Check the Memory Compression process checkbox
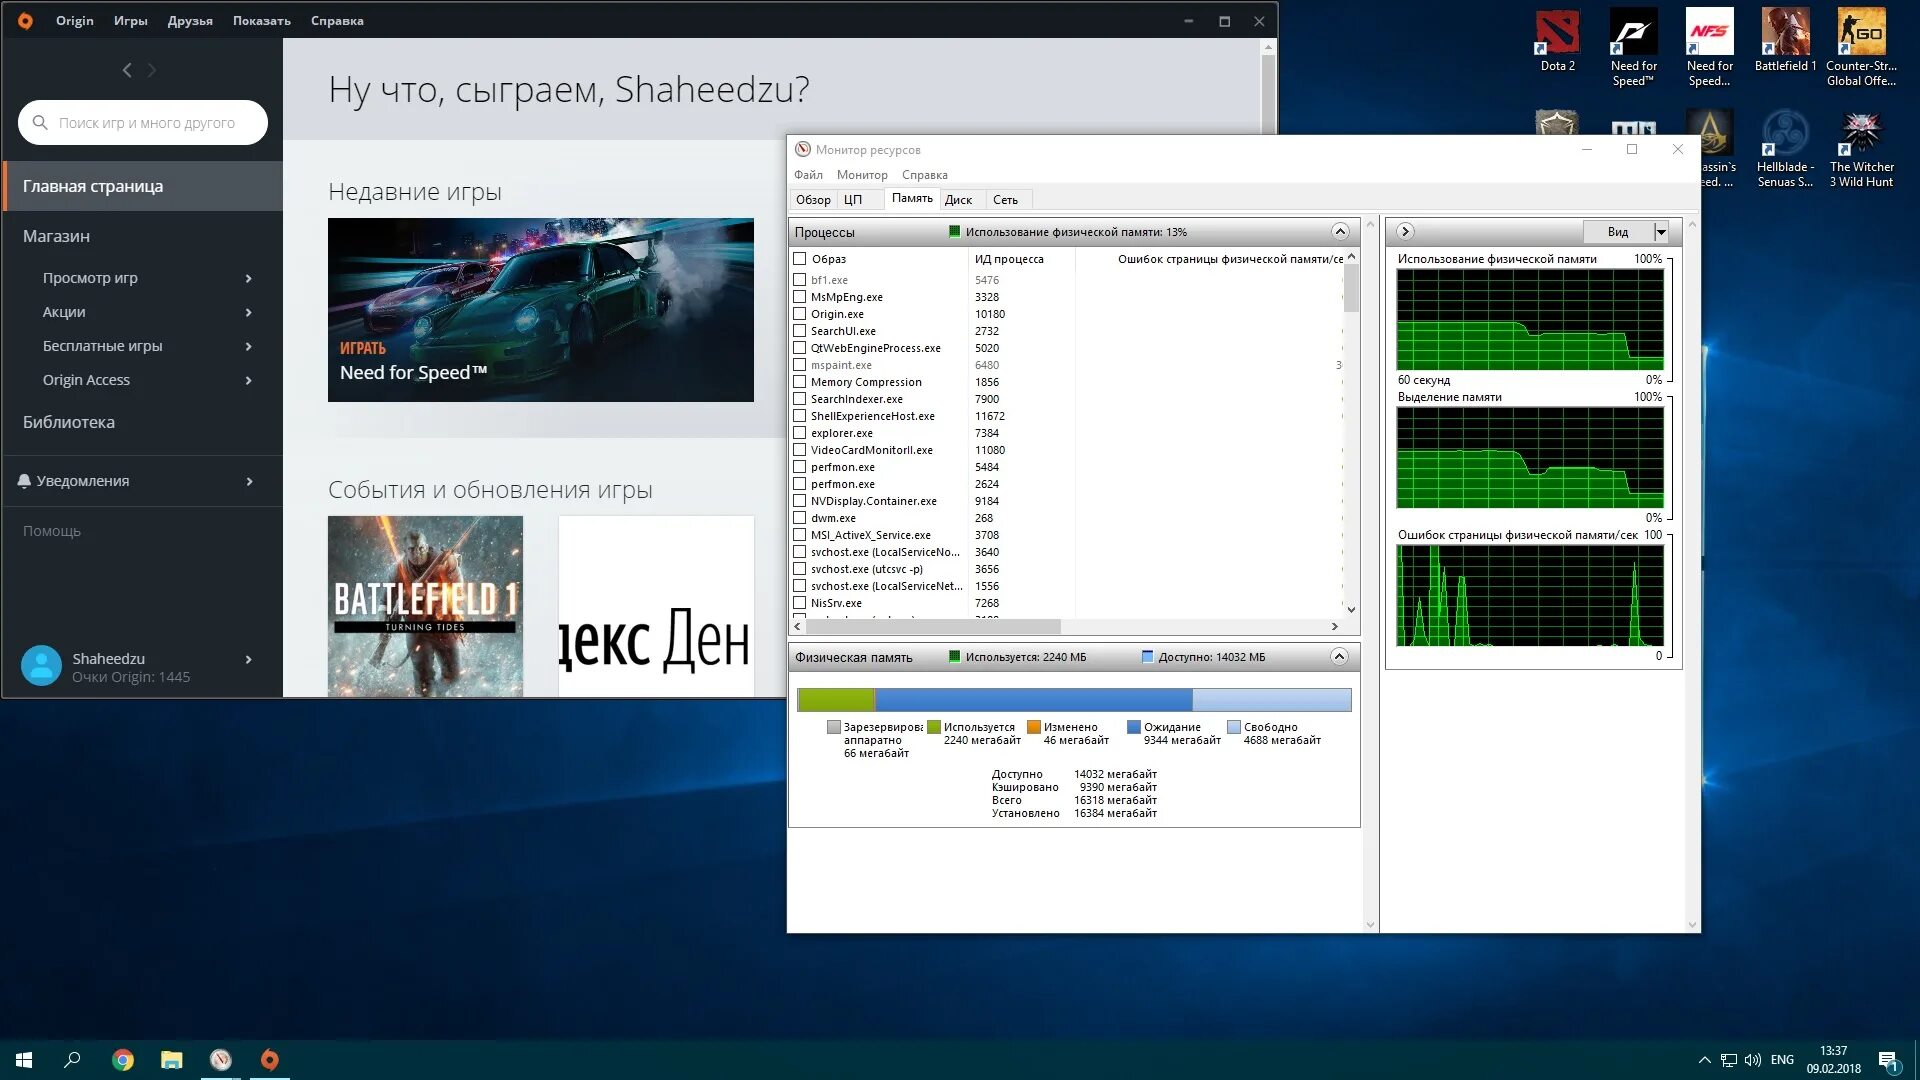 click(800, 382)
